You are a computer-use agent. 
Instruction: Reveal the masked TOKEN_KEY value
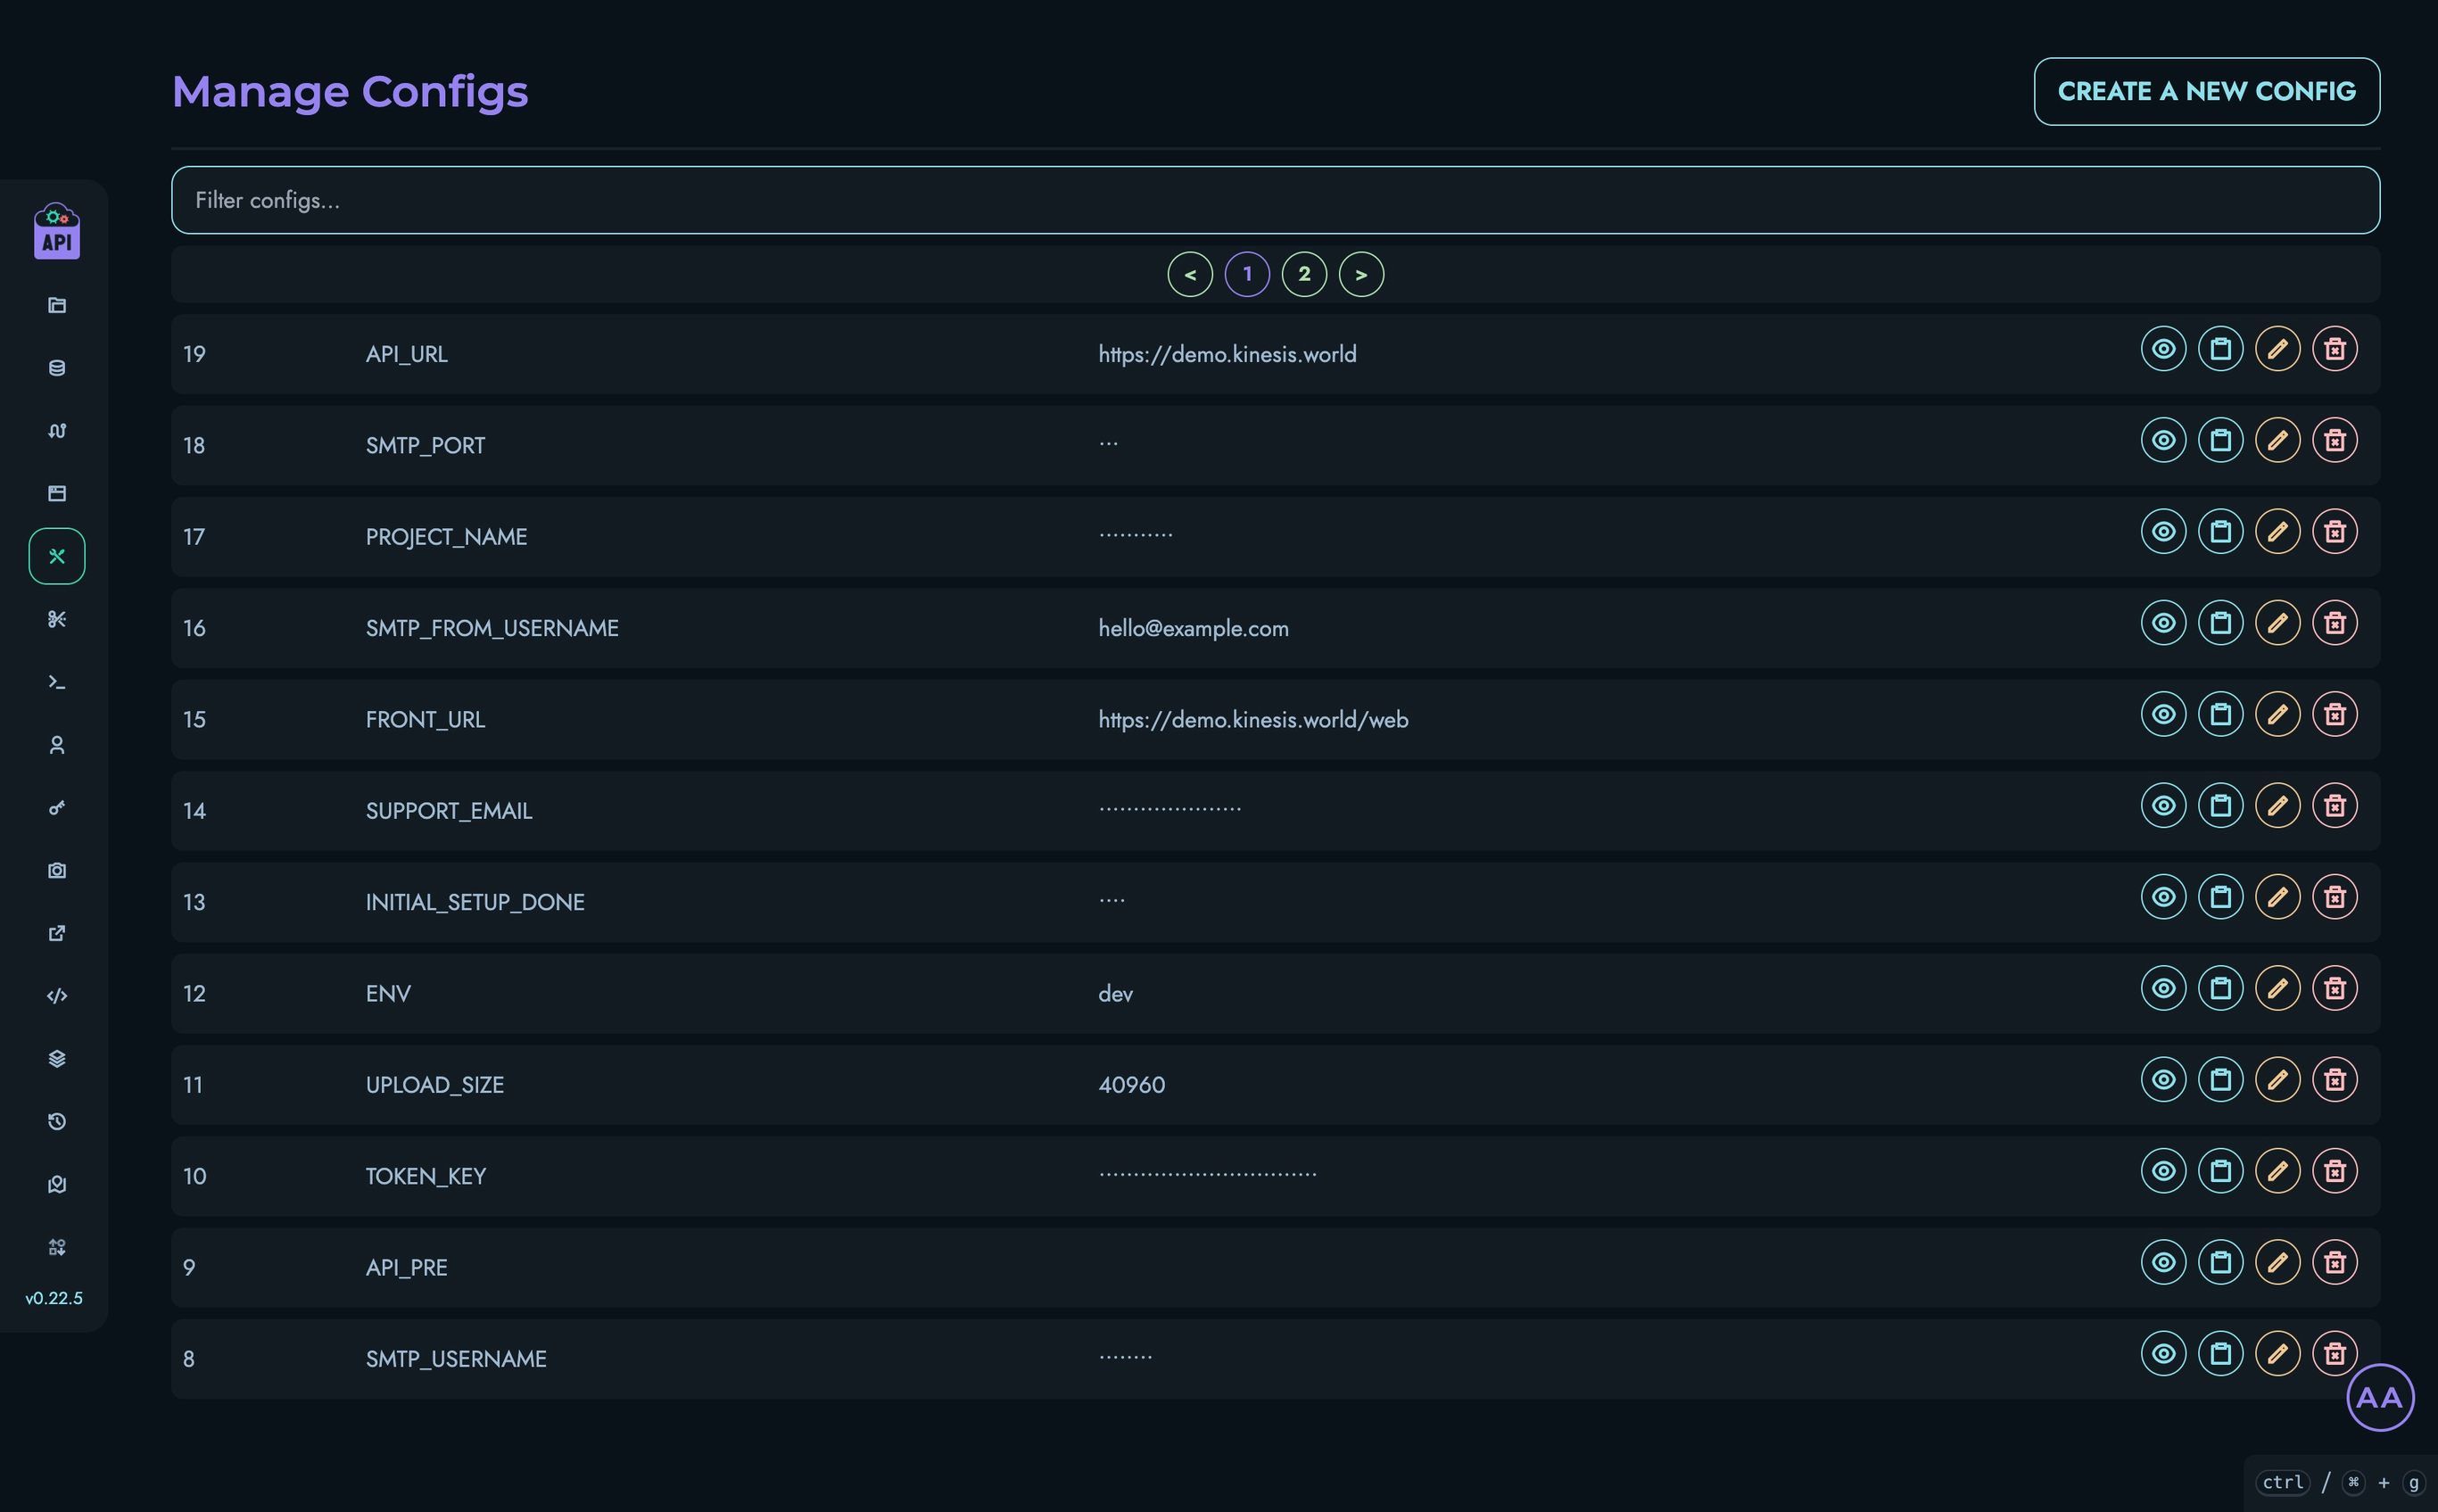(2164, 1171)
